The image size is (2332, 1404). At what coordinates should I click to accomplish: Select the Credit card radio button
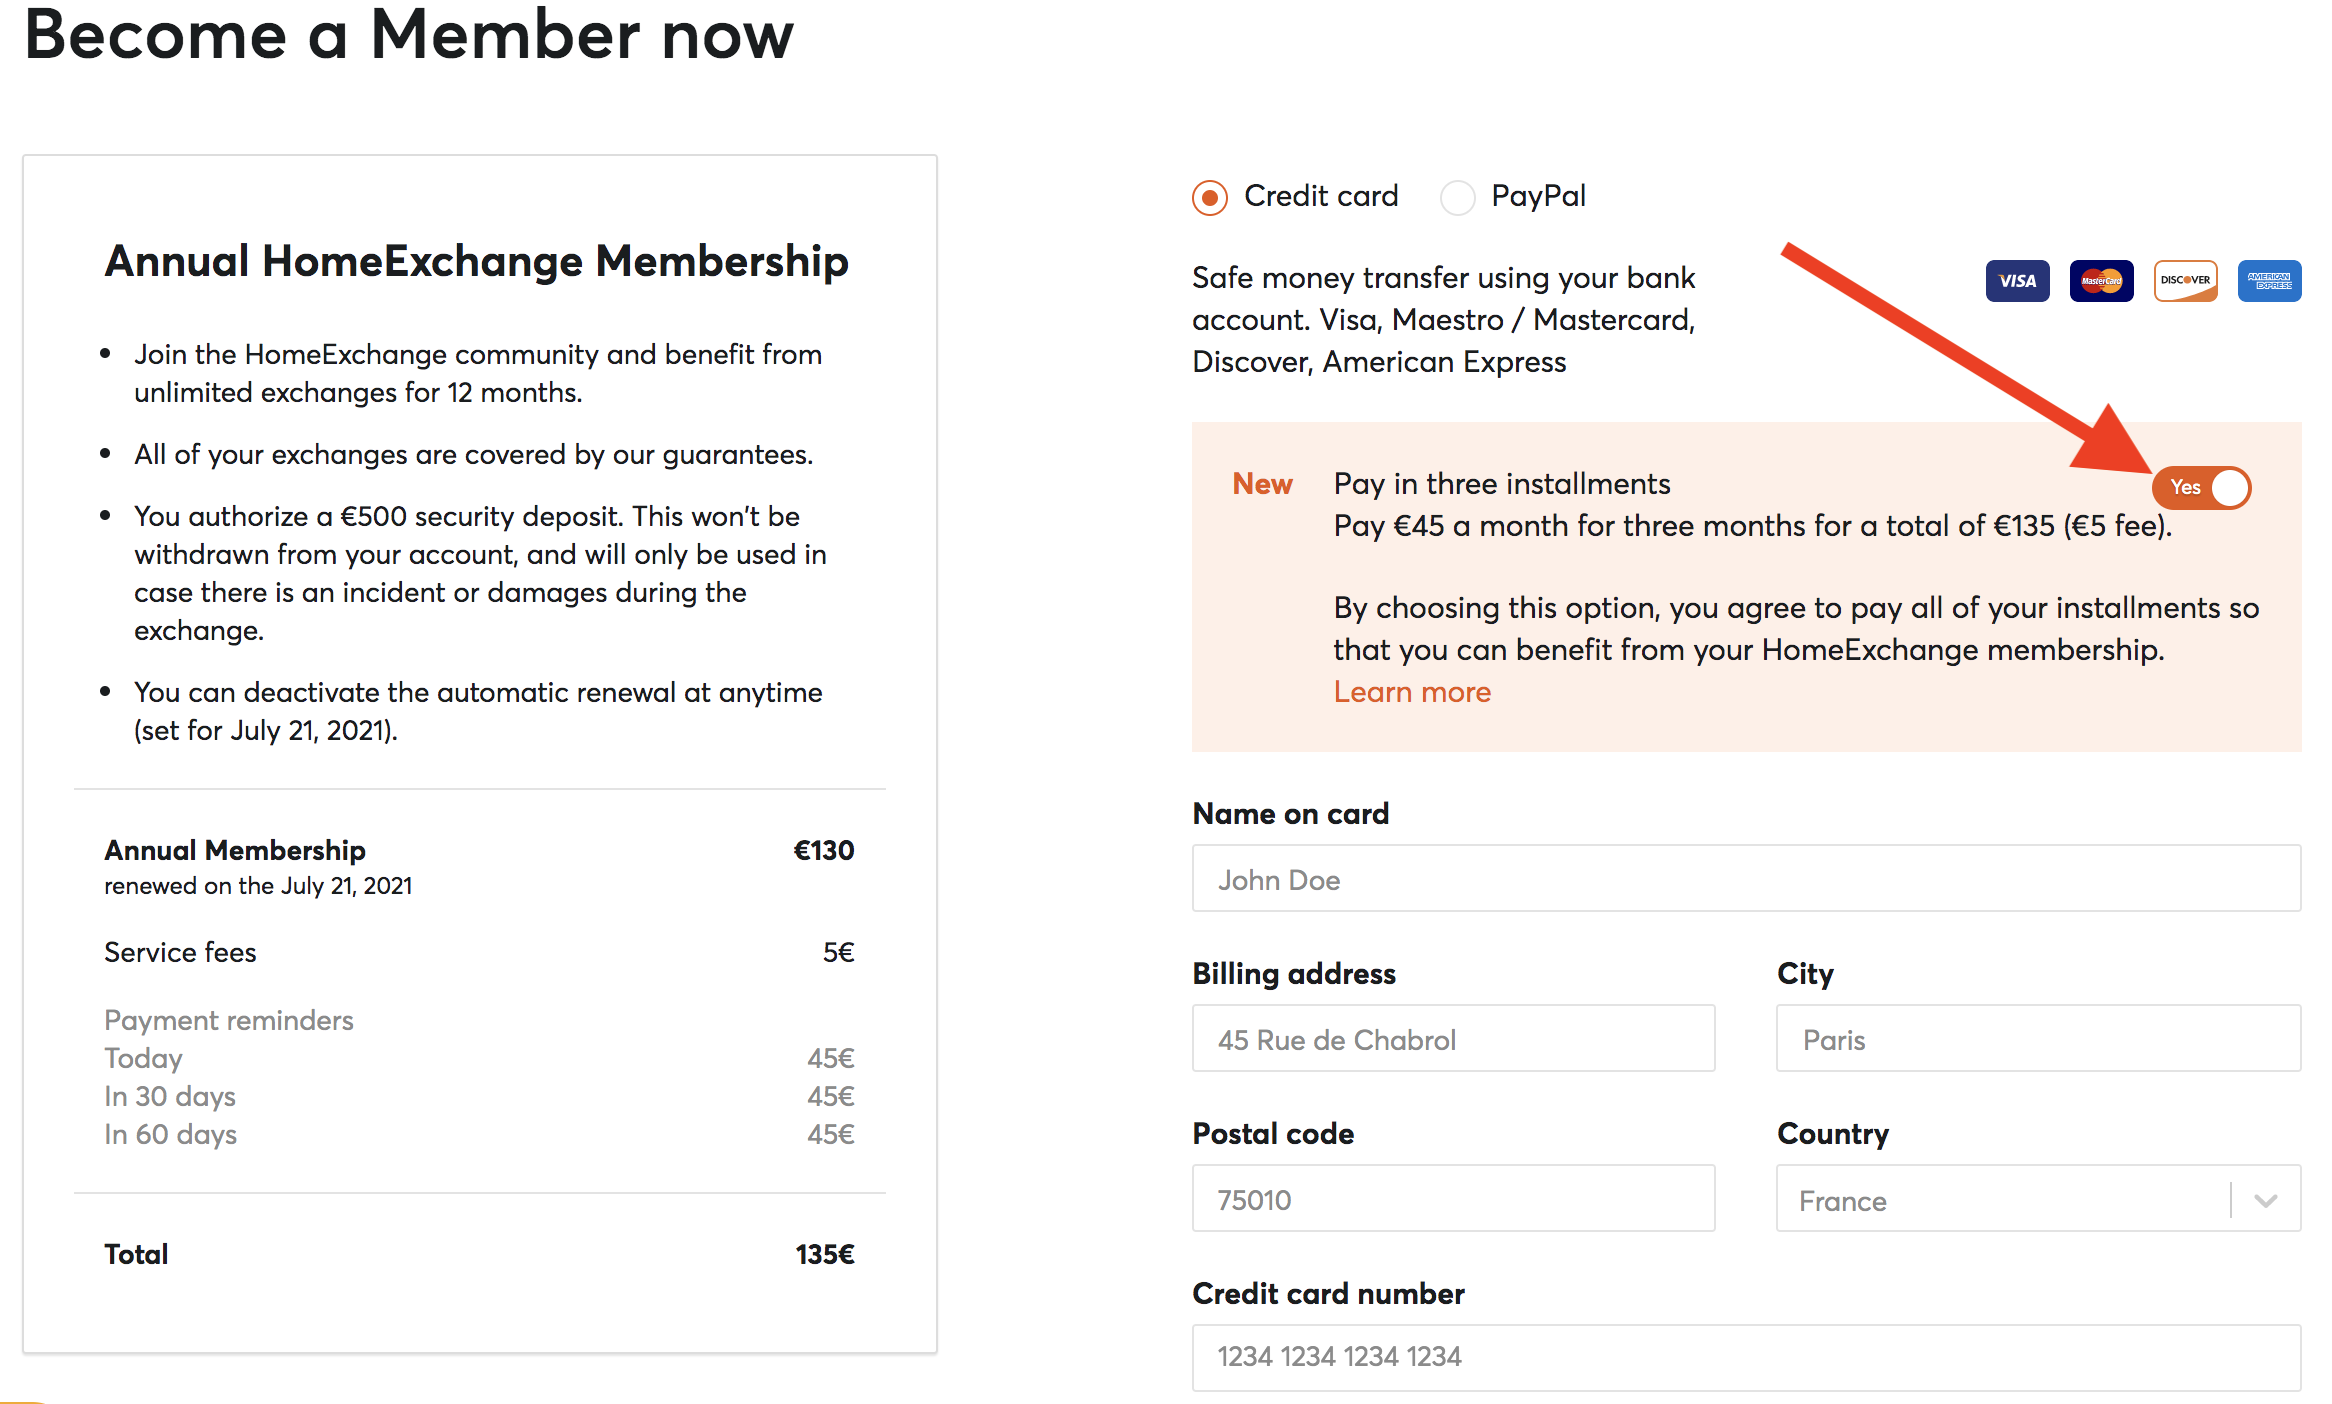(x=1210, y=197)
